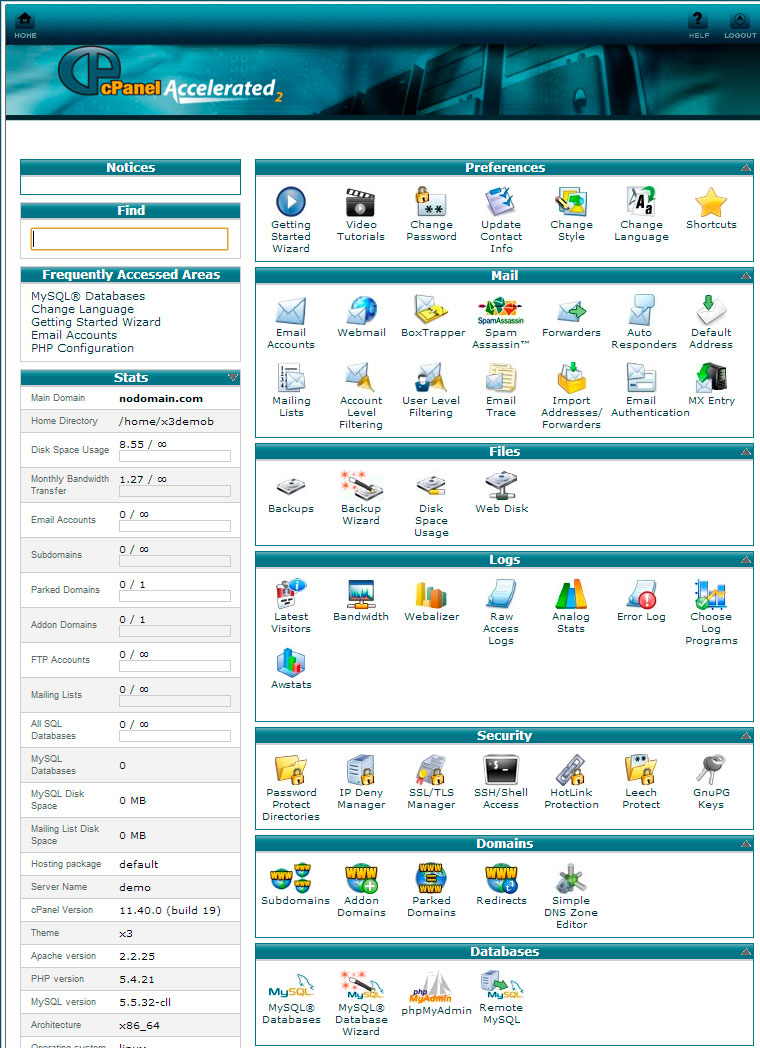Log out via Logout button
The width and height of the screenshot is (760, 1048).
[739, 25]
